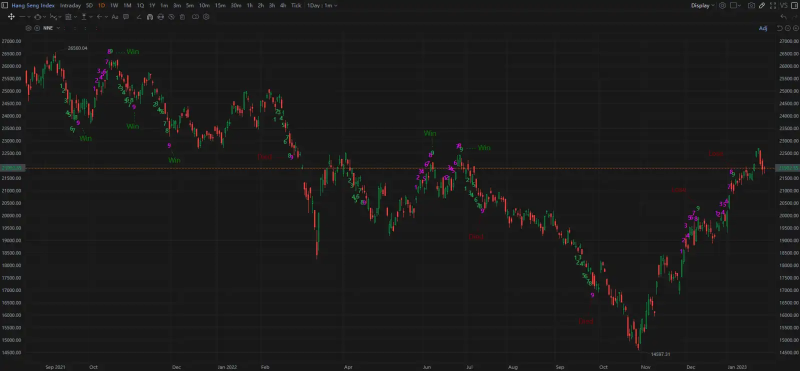The image size is (800, 371).
Task: Toggle the left sidebar panel icon
Action: (4, 5)
